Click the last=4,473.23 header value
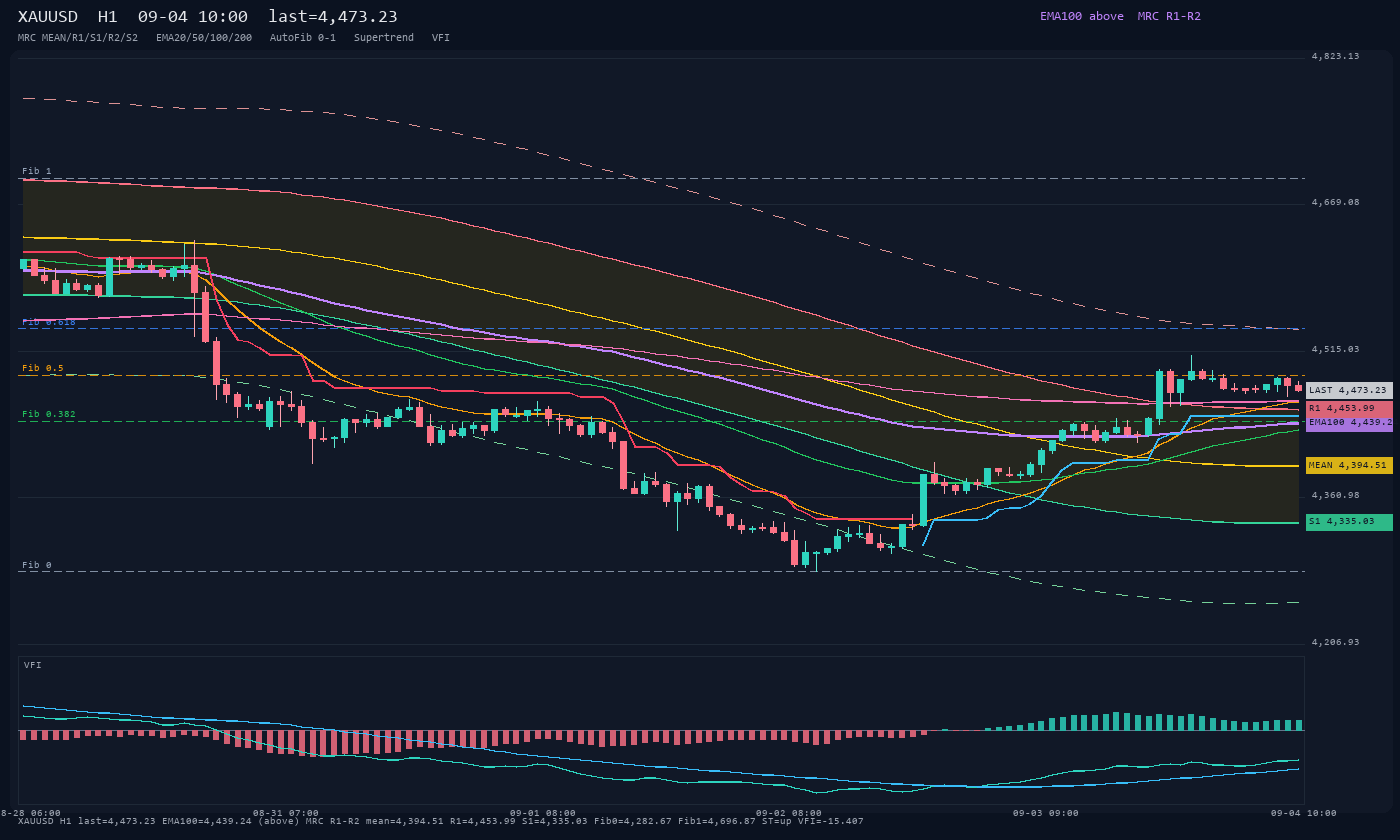Viewport: 1400px width, 840px height. (x=333, y=17)
